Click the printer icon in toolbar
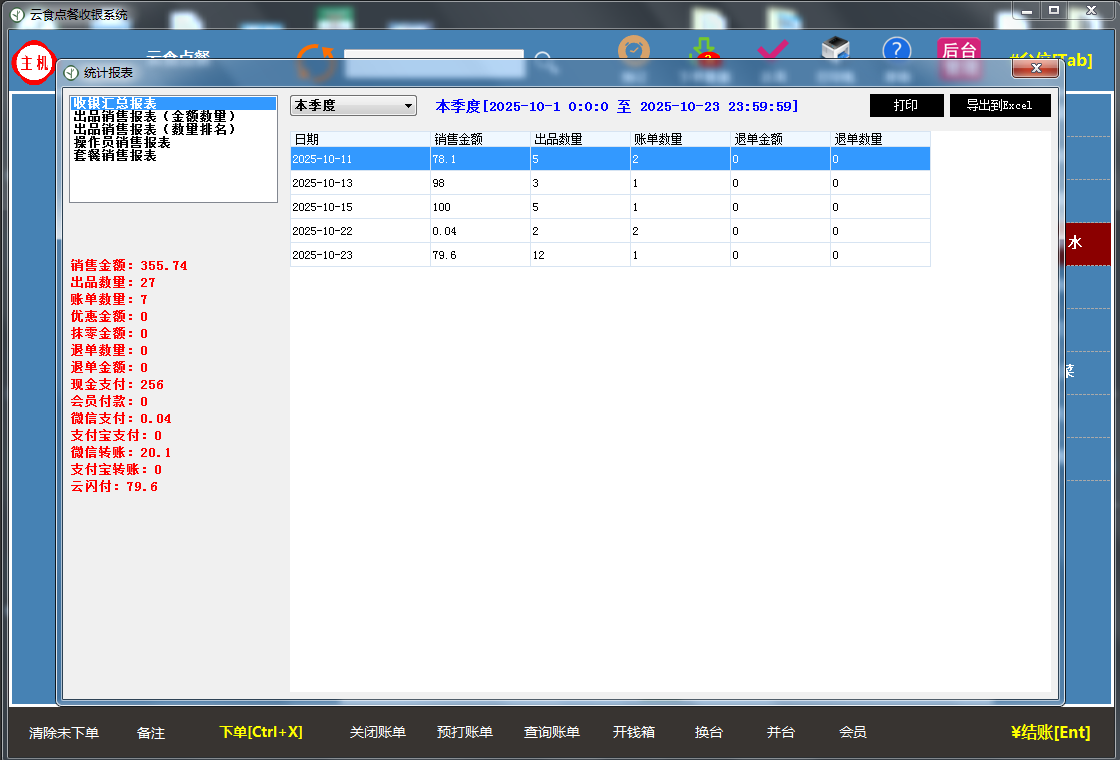1120x760 pixels. coord(835,51)
